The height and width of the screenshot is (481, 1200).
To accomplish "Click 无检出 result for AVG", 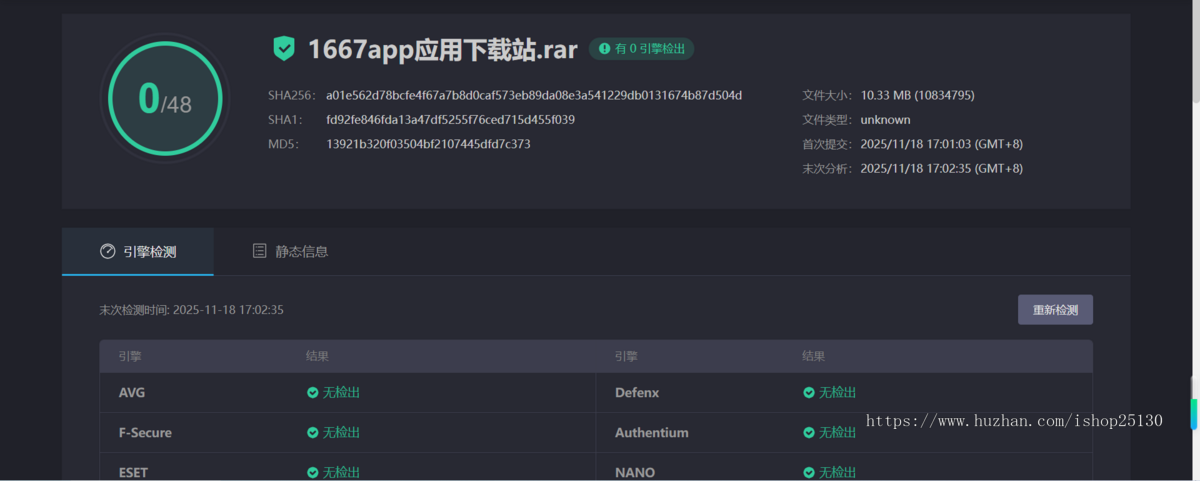I will (x=341, y=393).
